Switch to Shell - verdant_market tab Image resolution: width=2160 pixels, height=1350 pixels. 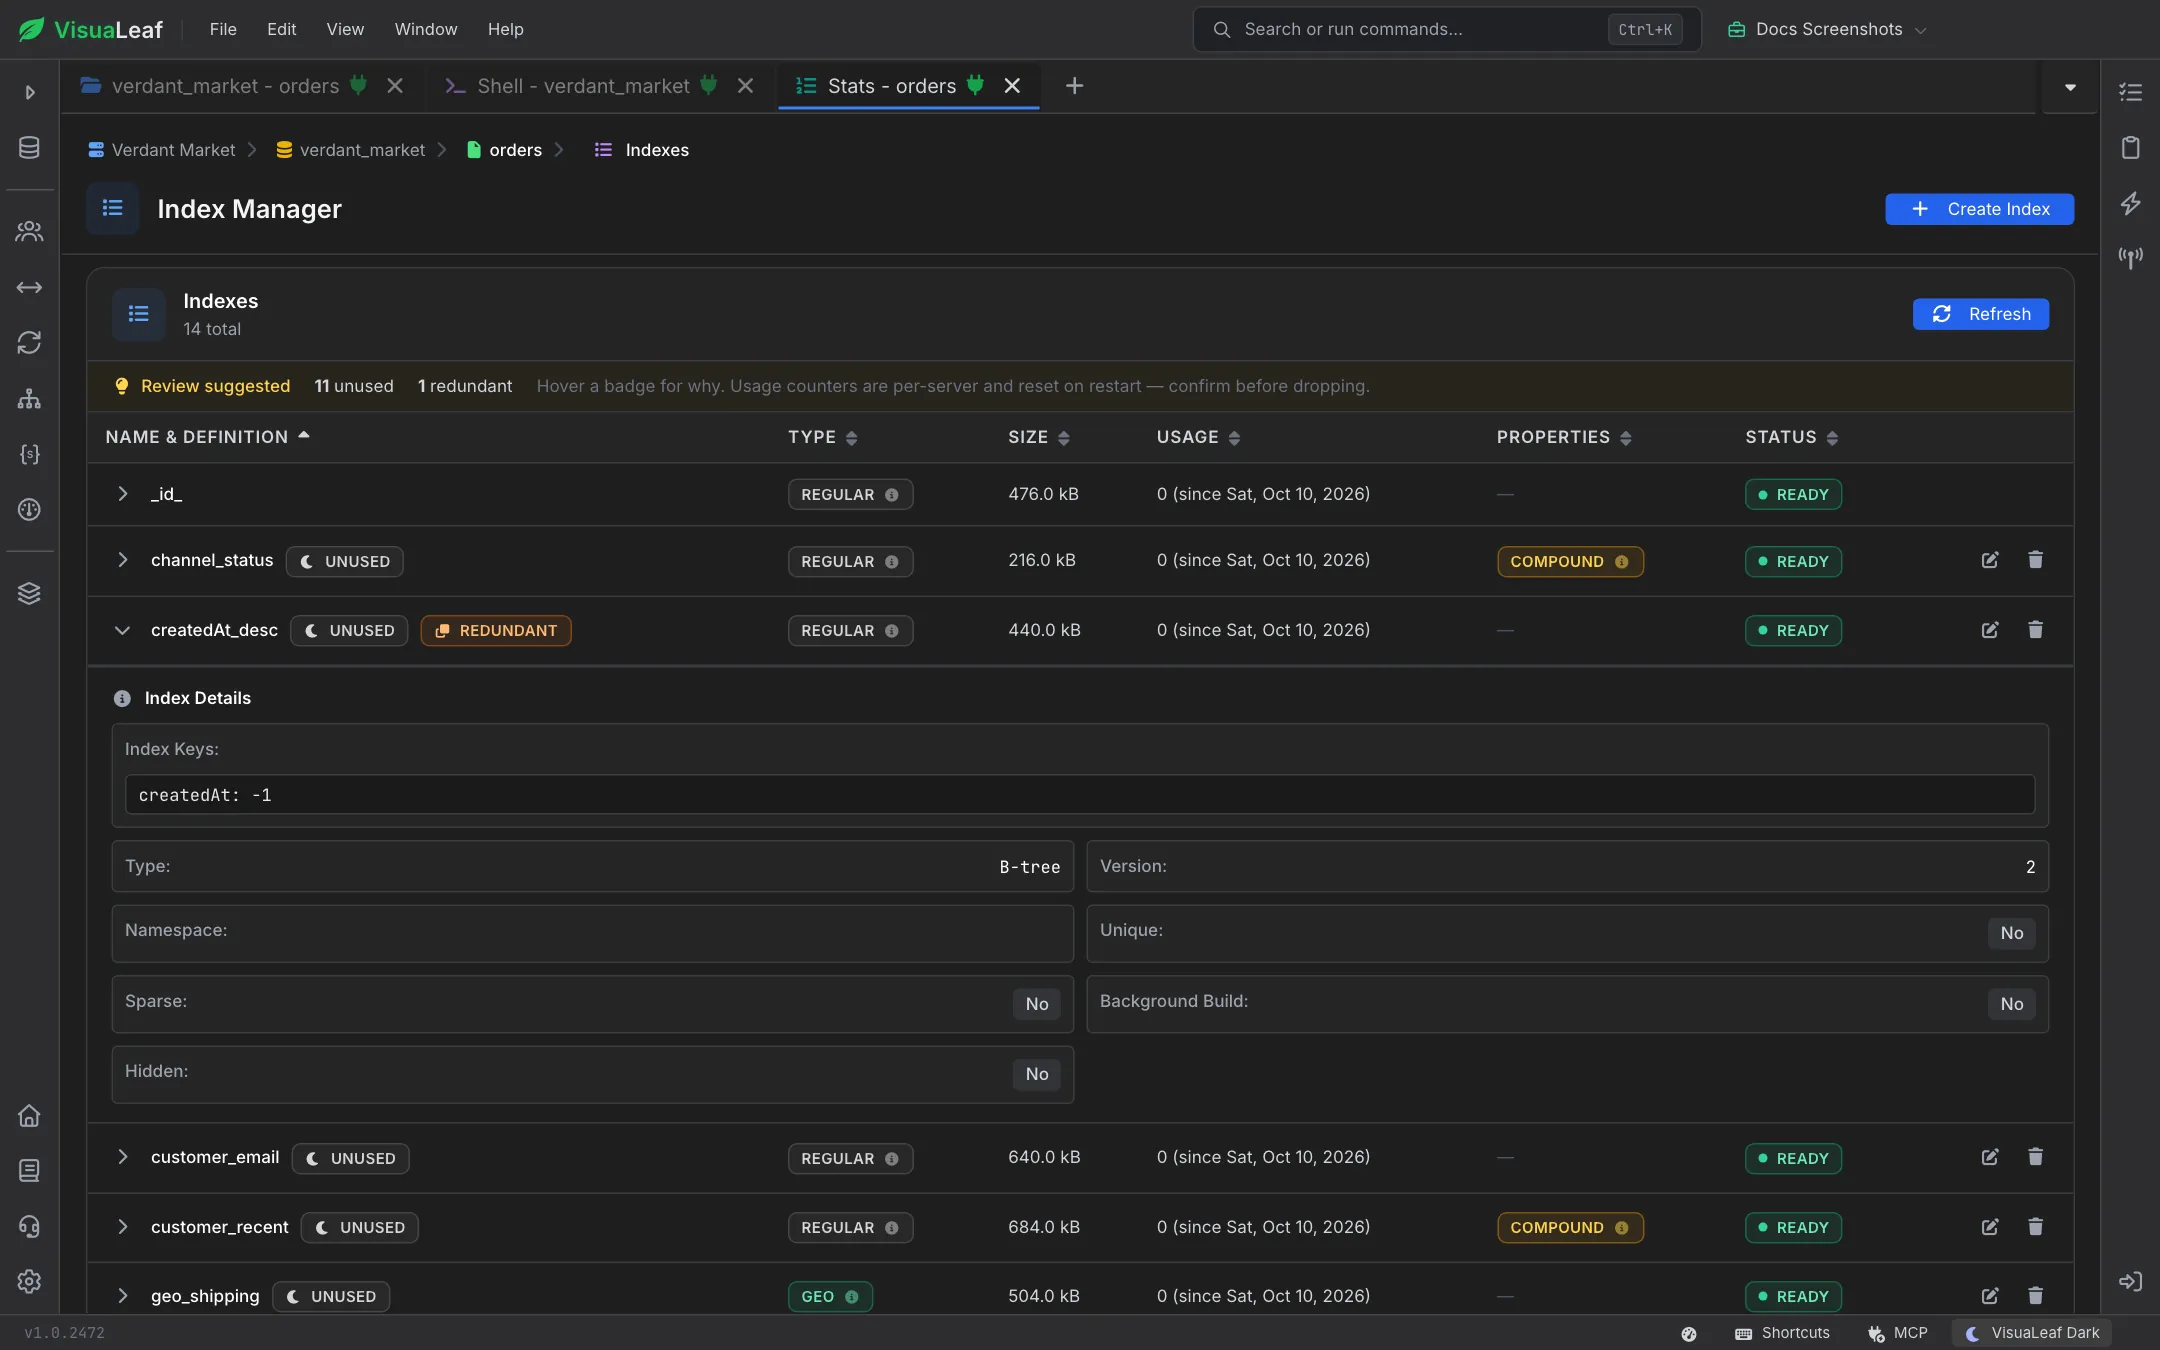coord(583,86)
